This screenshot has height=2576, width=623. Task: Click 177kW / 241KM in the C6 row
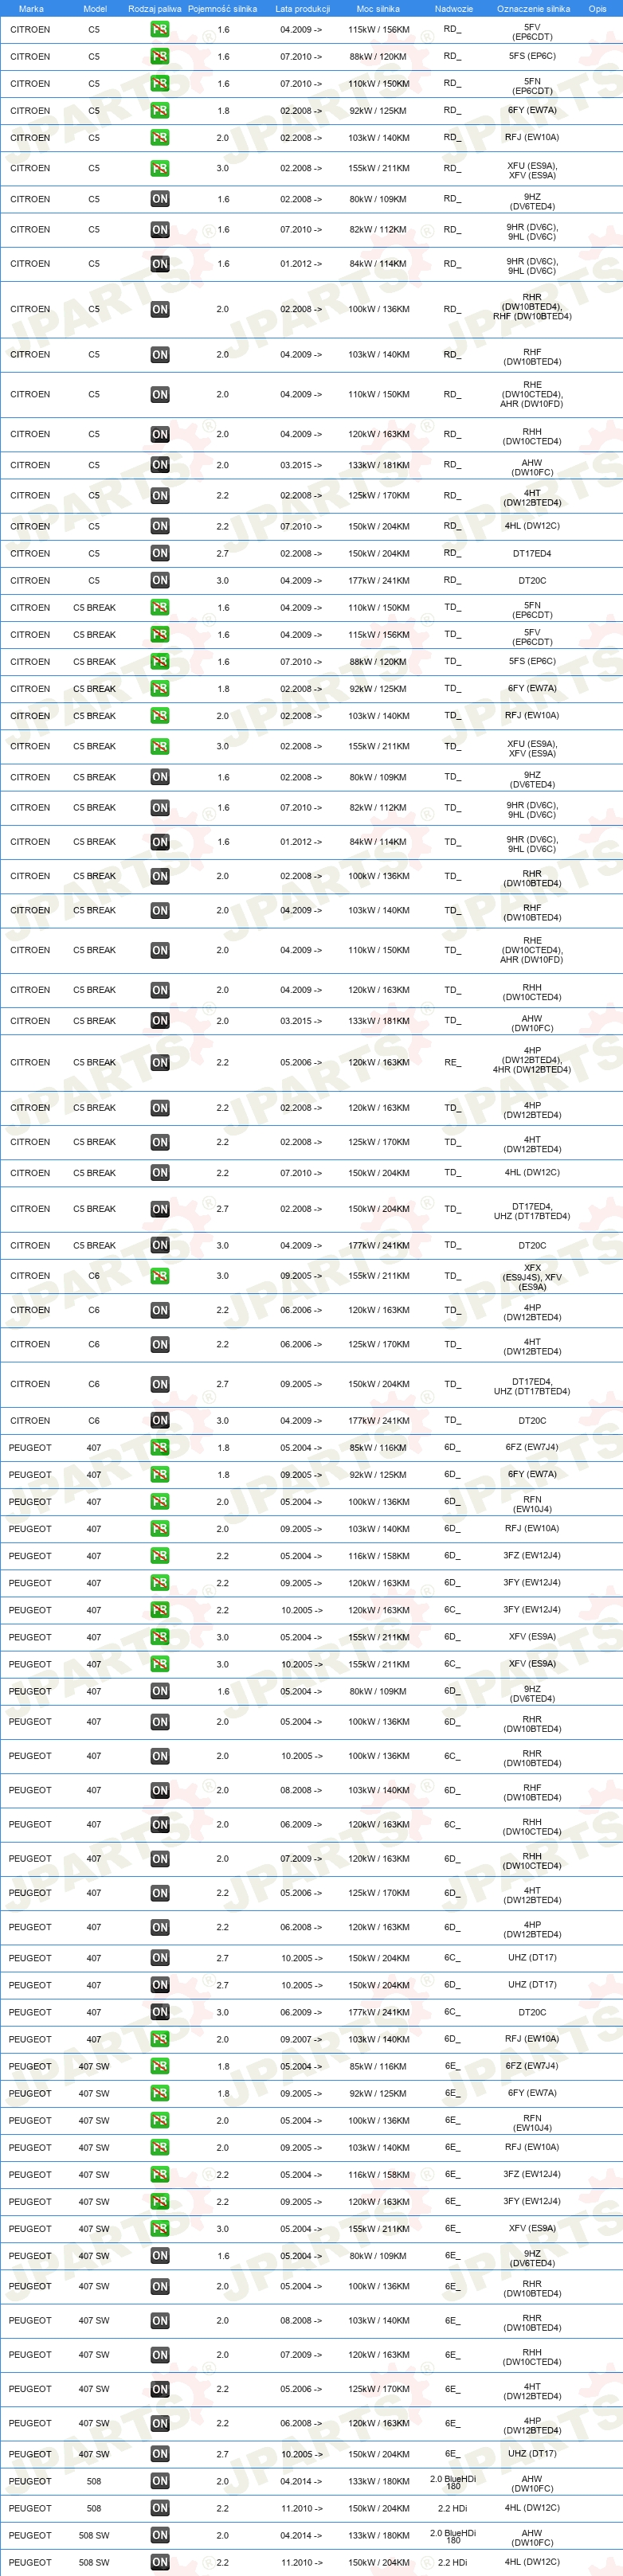378,1421
